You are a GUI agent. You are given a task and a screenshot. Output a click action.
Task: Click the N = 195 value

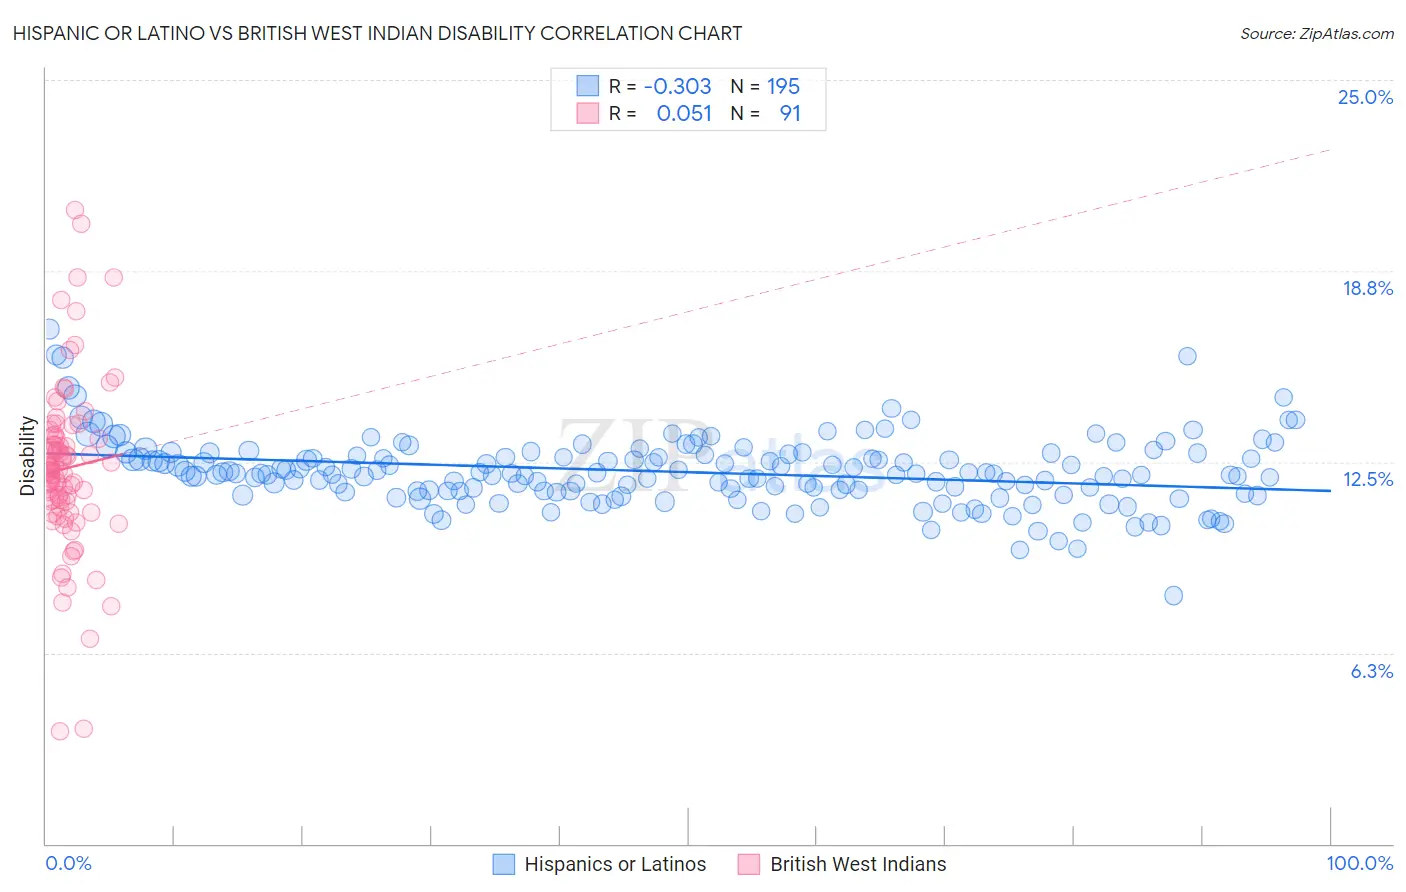[x=765, y=86]
